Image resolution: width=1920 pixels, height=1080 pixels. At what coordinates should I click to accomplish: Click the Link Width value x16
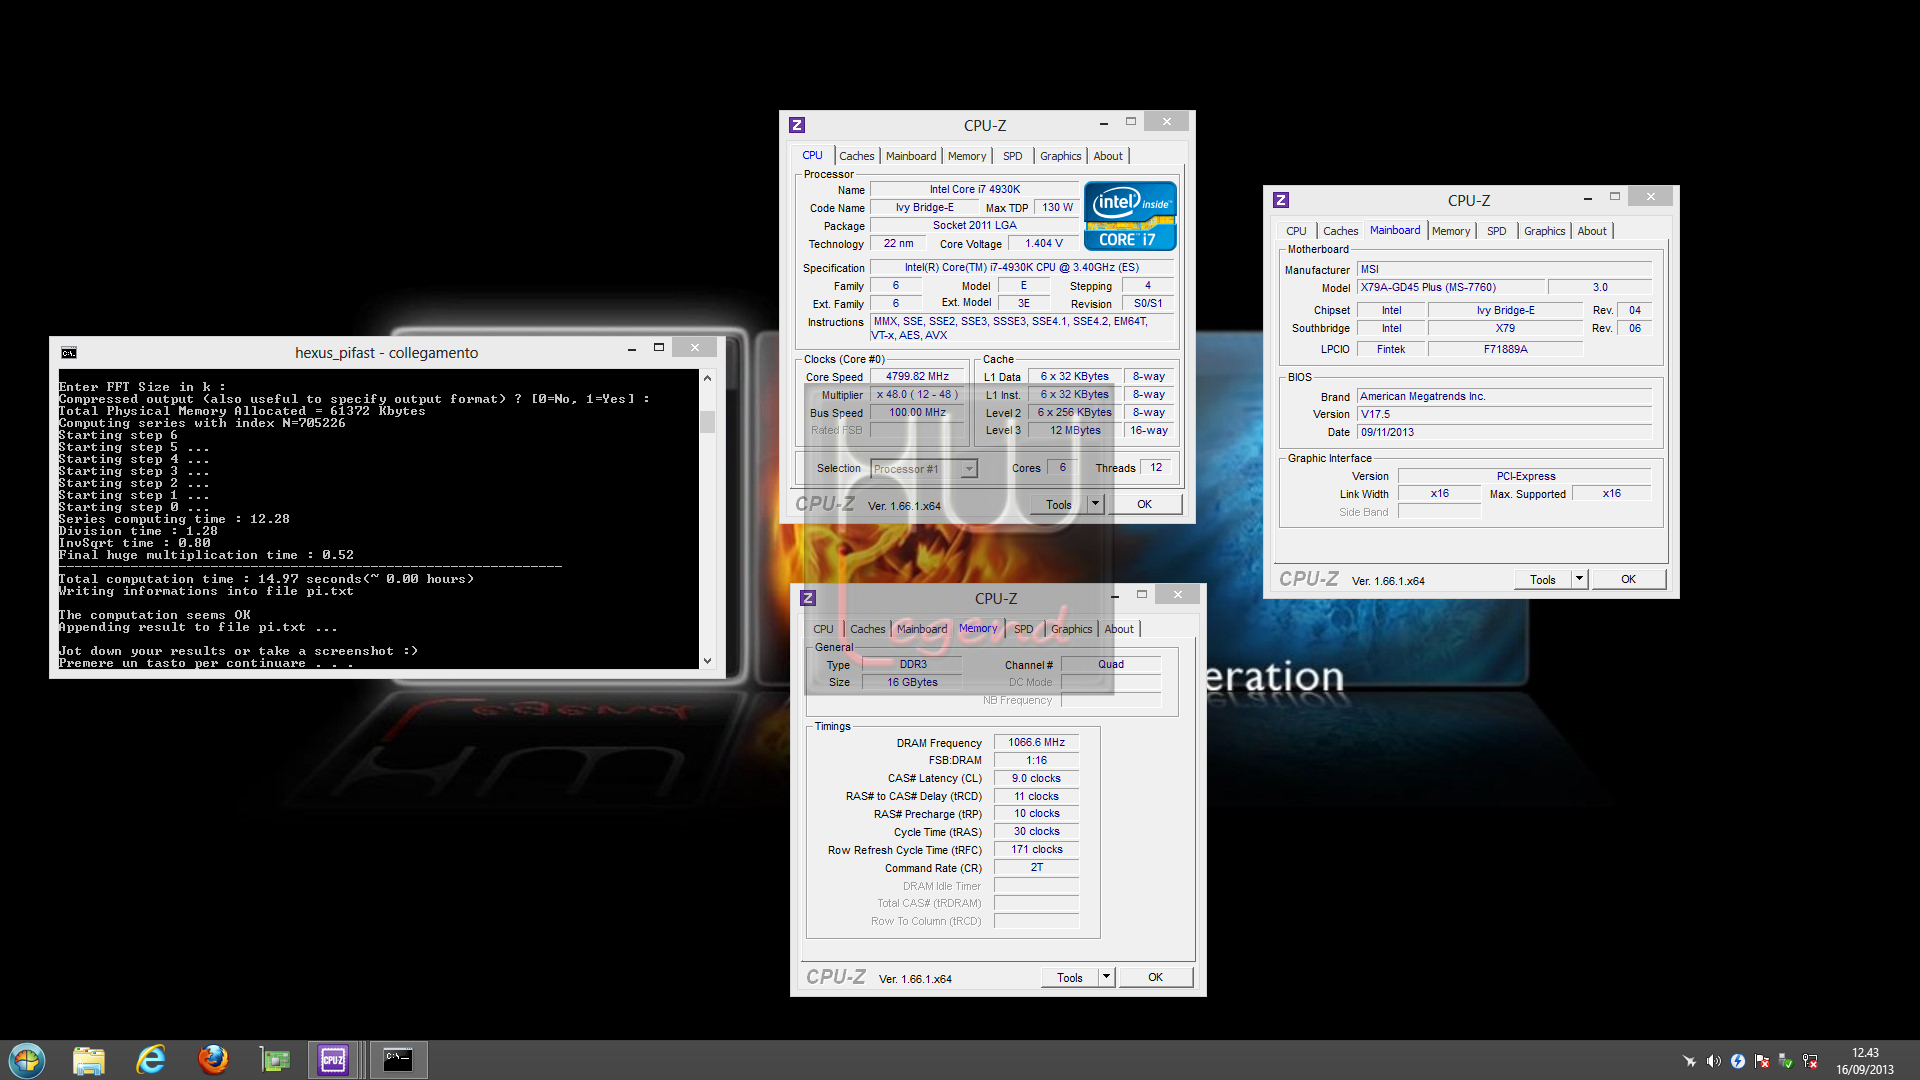click(1440, 493)
